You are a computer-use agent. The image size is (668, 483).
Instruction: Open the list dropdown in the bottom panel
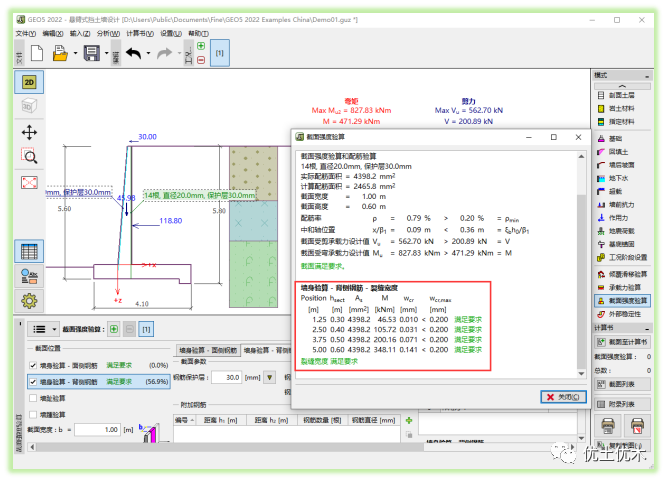pyautogui.click(x=44, y=329)
